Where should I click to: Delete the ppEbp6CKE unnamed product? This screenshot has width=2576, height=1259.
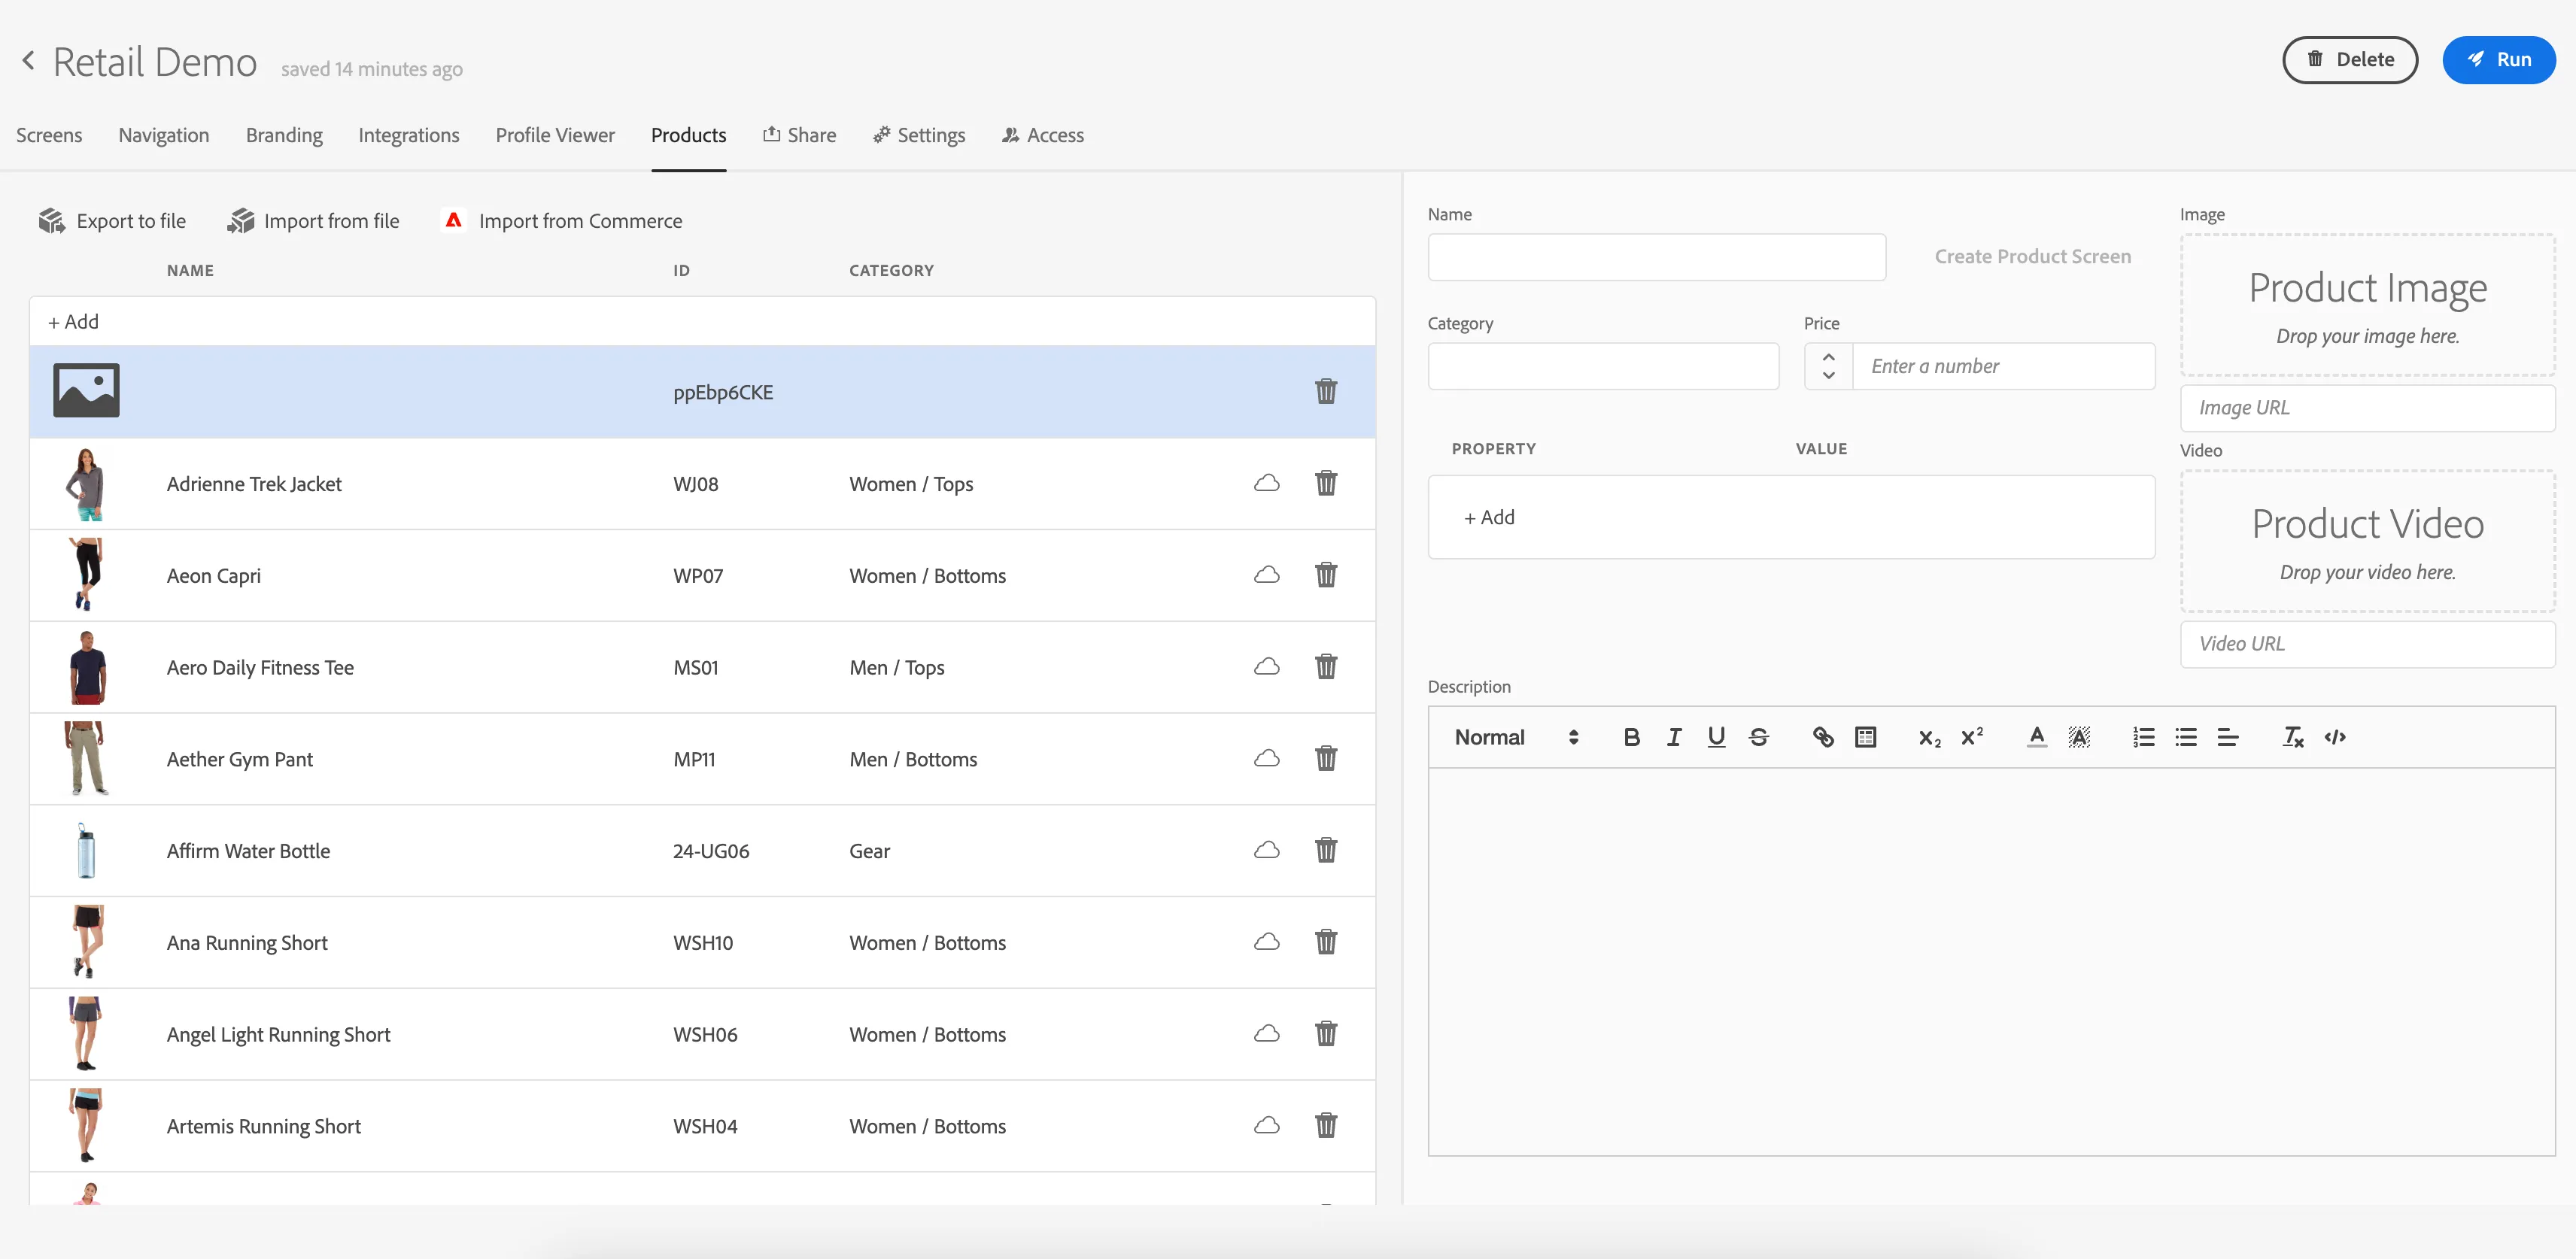point(1326,391)
